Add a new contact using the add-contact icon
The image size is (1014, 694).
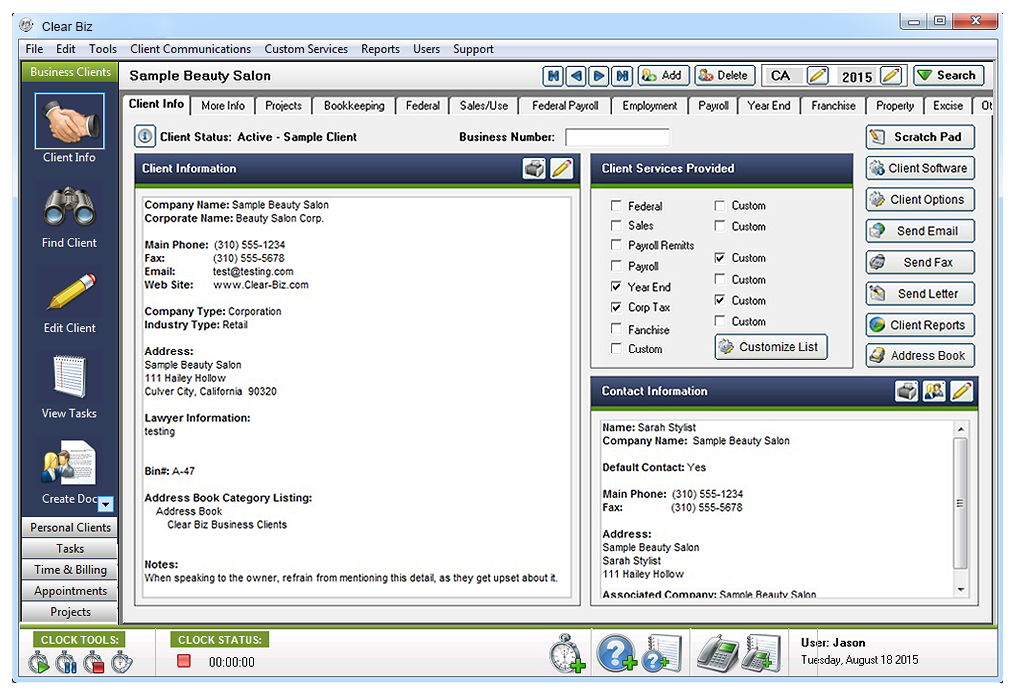click(934, 391)
